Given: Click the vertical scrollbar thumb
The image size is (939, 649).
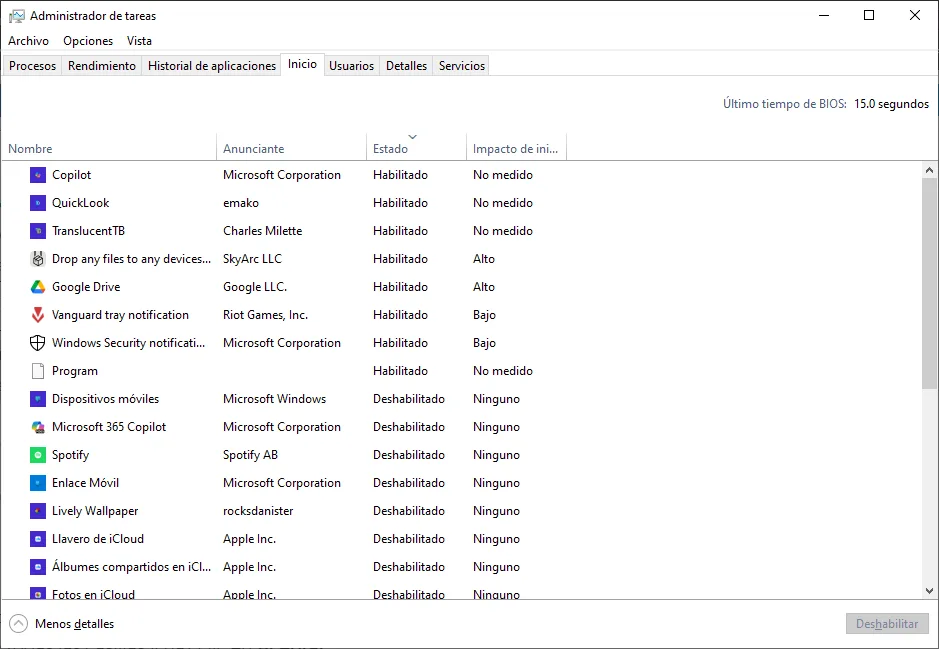Looking at the screenshot, I should click(929, 283).
